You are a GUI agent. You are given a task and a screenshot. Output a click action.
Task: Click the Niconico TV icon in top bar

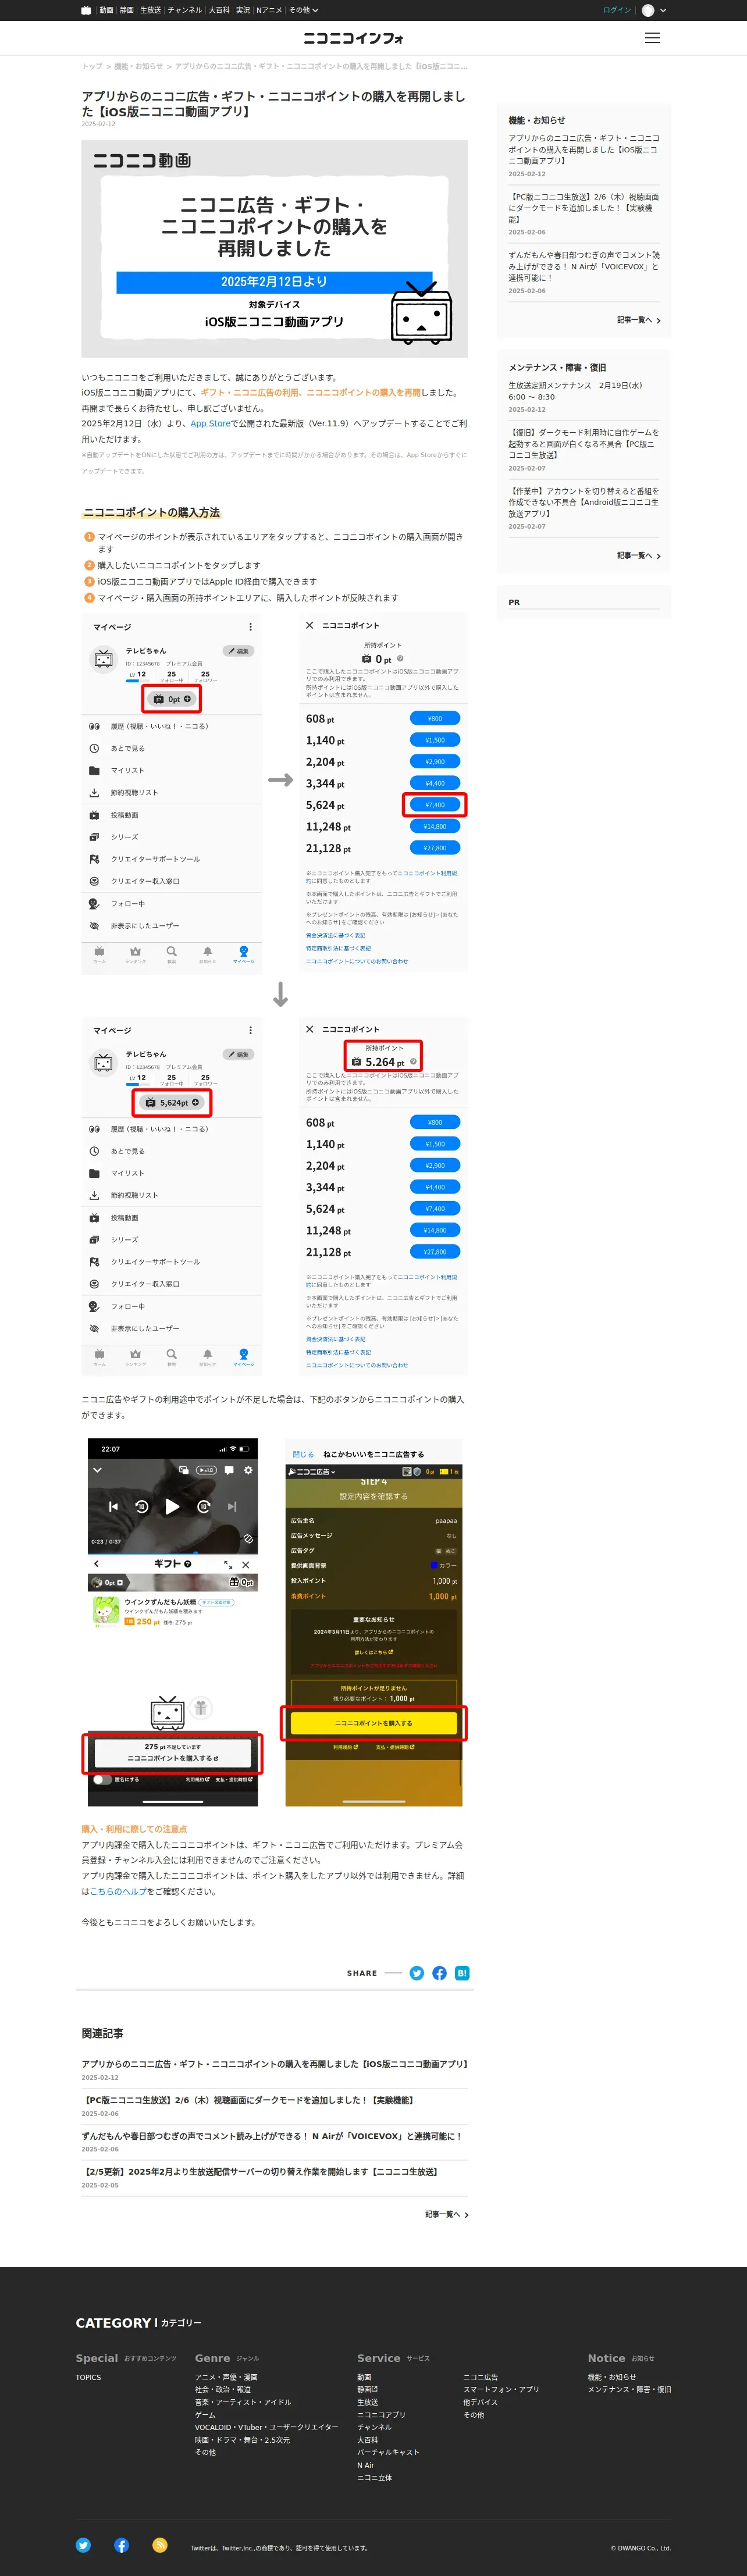coord(86,10)
